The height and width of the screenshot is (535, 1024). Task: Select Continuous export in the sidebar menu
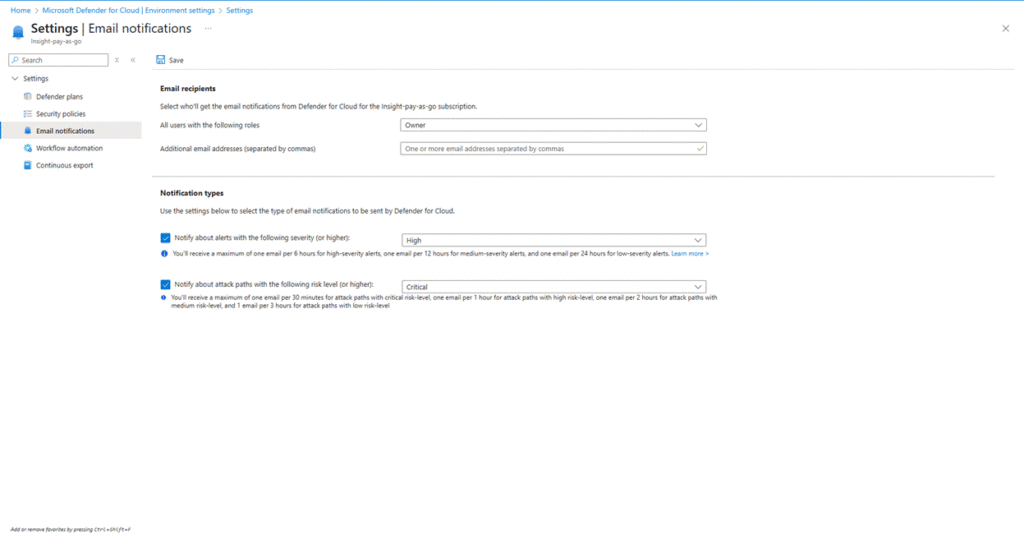coord(65,165)
